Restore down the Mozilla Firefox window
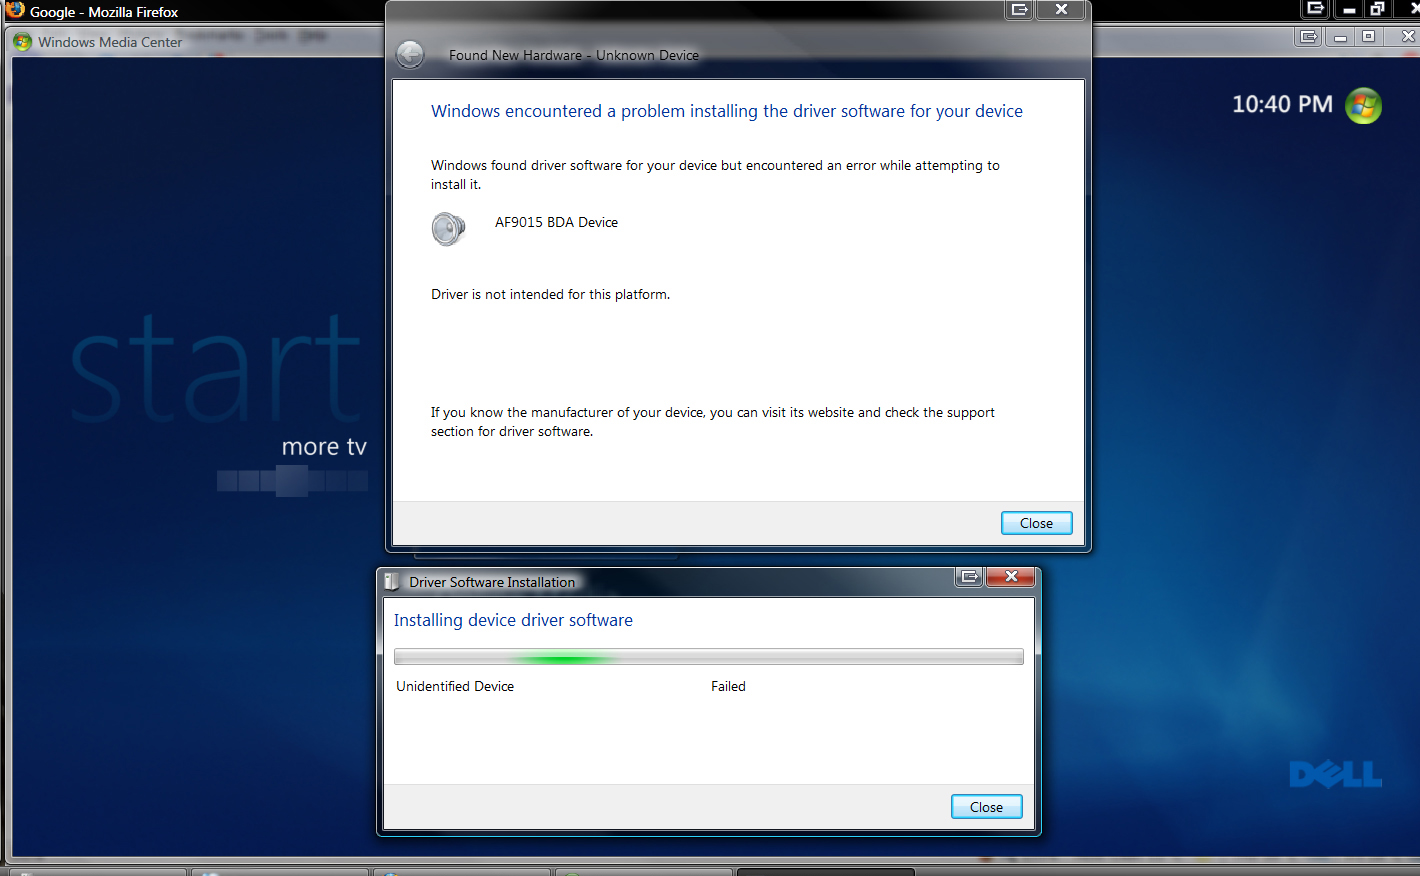Image resolution: width=1420 pixels, height=876 pixels. pos(1377,9)
